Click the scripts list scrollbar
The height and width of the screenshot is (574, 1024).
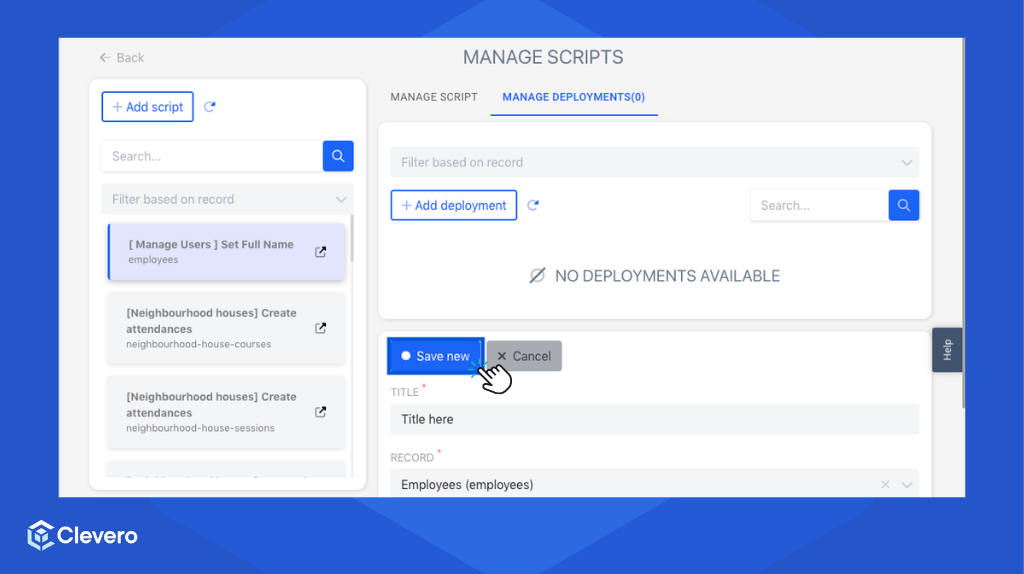point(352,239)
